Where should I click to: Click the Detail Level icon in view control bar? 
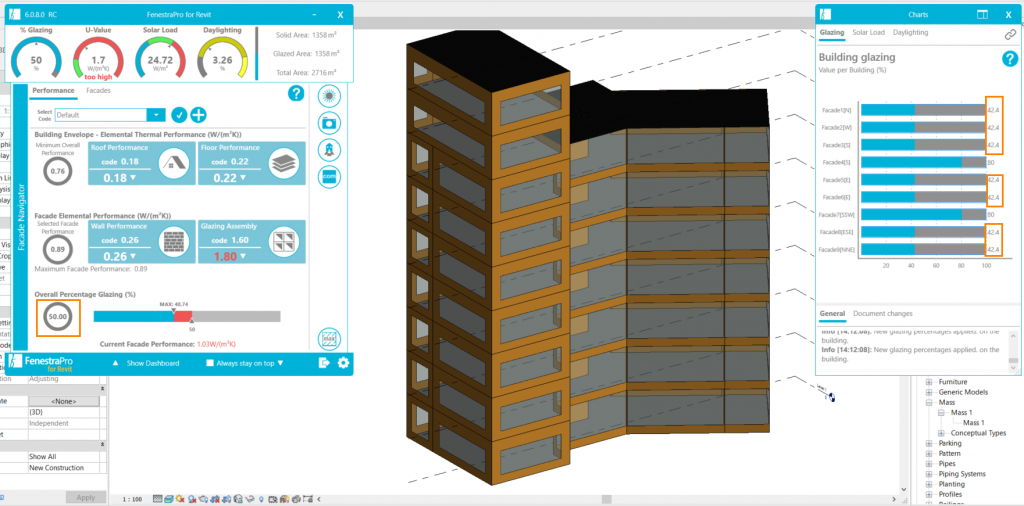pos(157,499)
